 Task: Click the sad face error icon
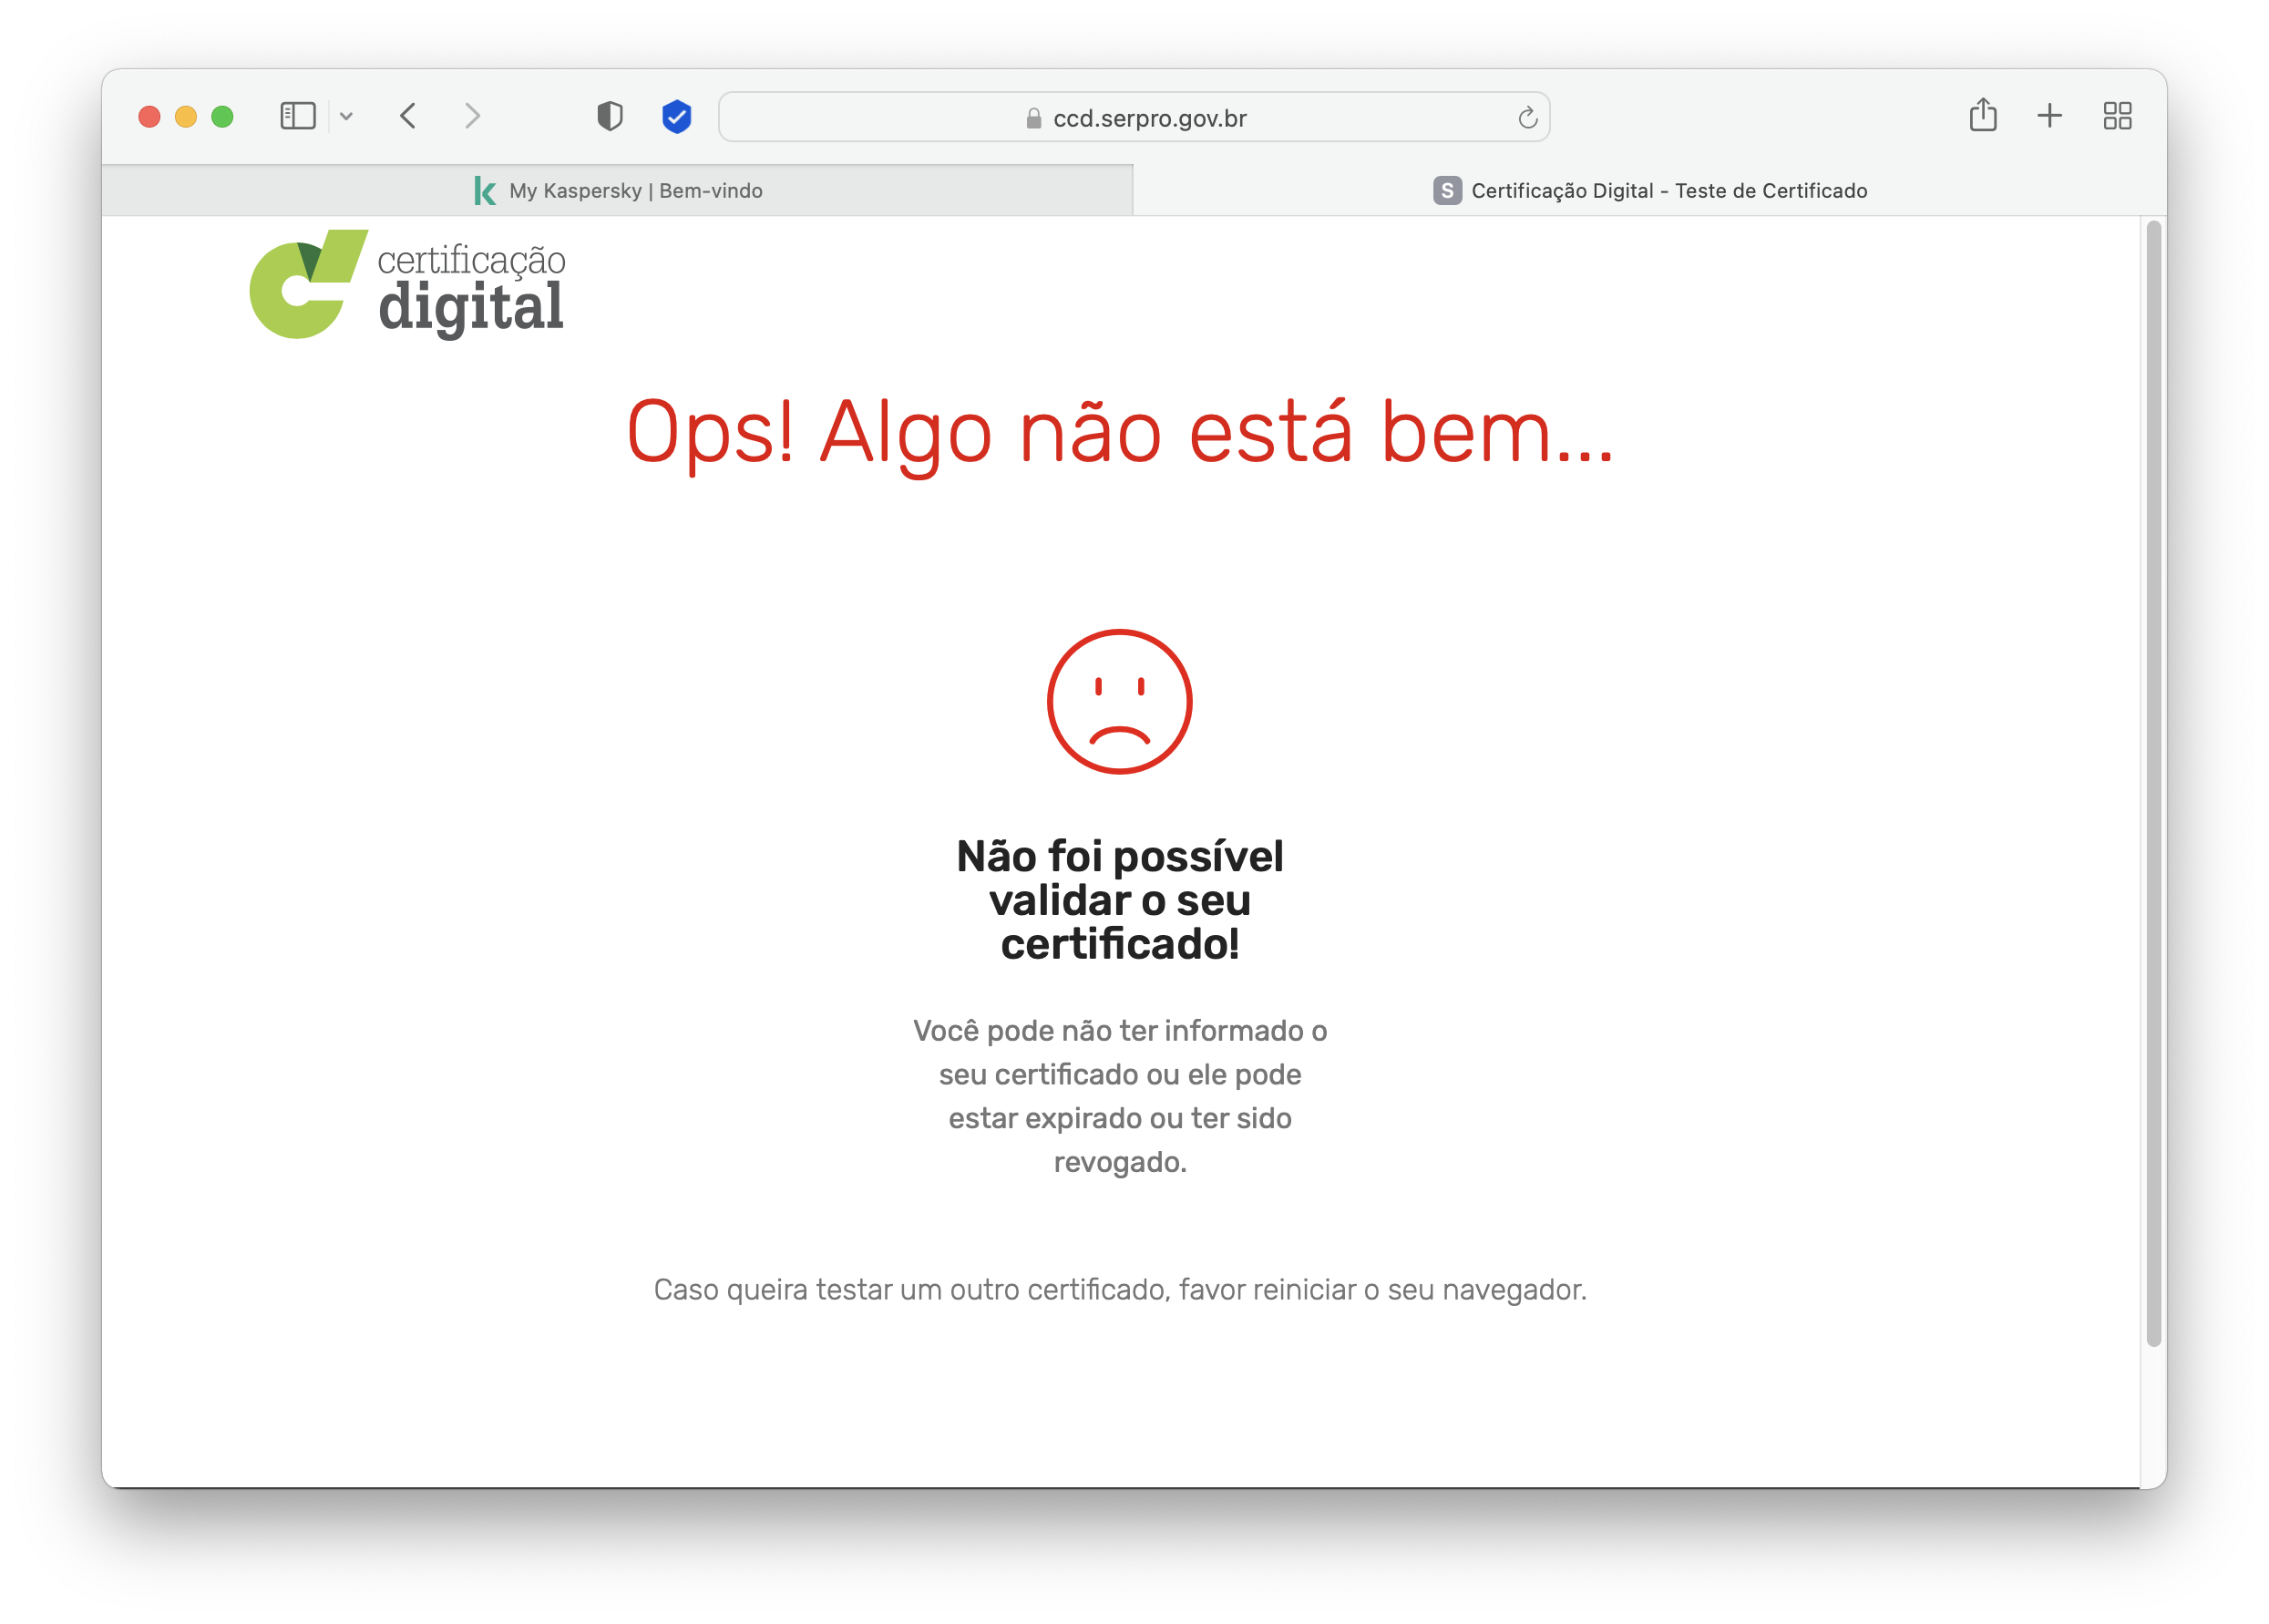click(x=1119, y=701)
